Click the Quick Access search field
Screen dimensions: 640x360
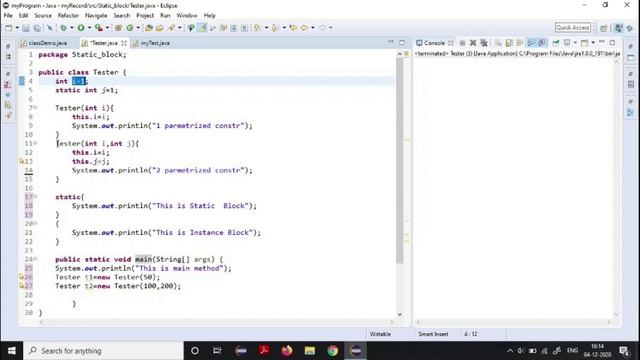point(573,27)
